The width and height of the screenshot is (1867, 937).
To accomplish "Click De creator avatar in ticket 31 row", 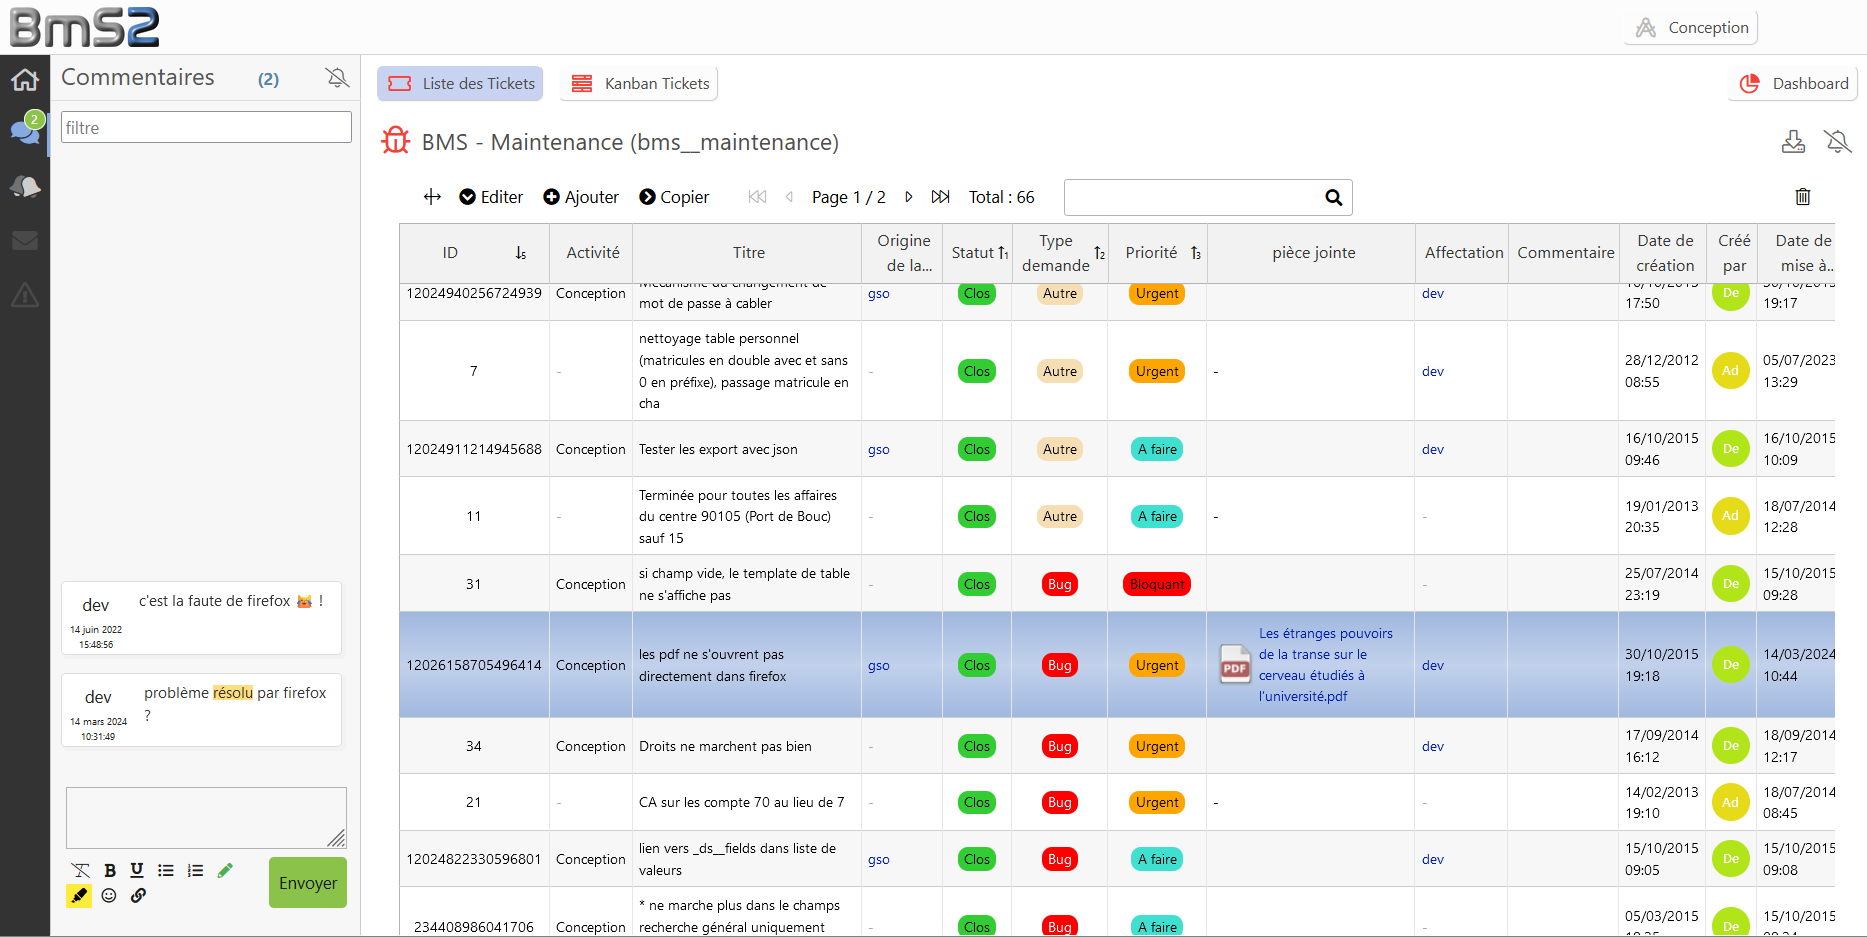I will pyautogui.click(x=1730, y=583).
